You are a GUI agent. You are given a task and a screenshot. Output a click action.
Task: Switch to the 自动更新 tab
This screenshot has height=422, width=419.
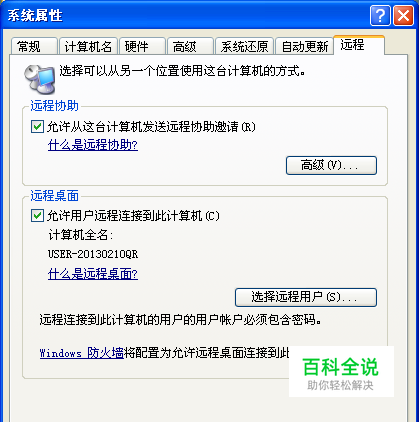point(305,46)
